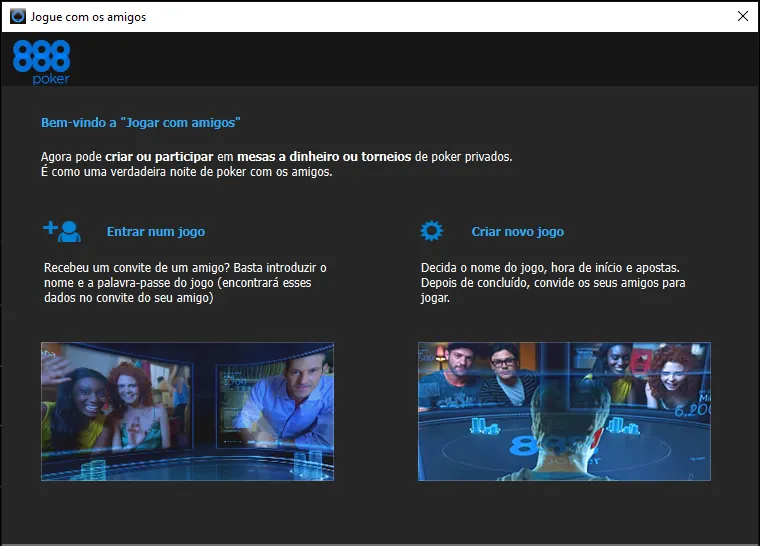This screenshot has height=546, width=760.
Task: Click the 'Decida o nome do jogo' description
Action: (x=553, y=283)
